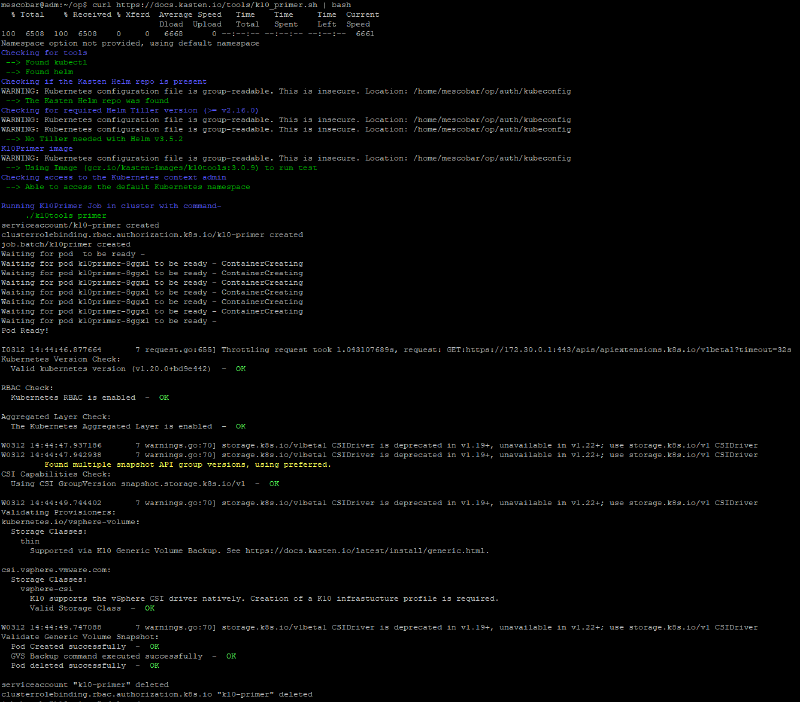Click 'clusterrolebinding.rbac.authorization.k8s.io "k10-primer" deleted' line
Viewport: 800px width, 702px height.
[157, 695]
